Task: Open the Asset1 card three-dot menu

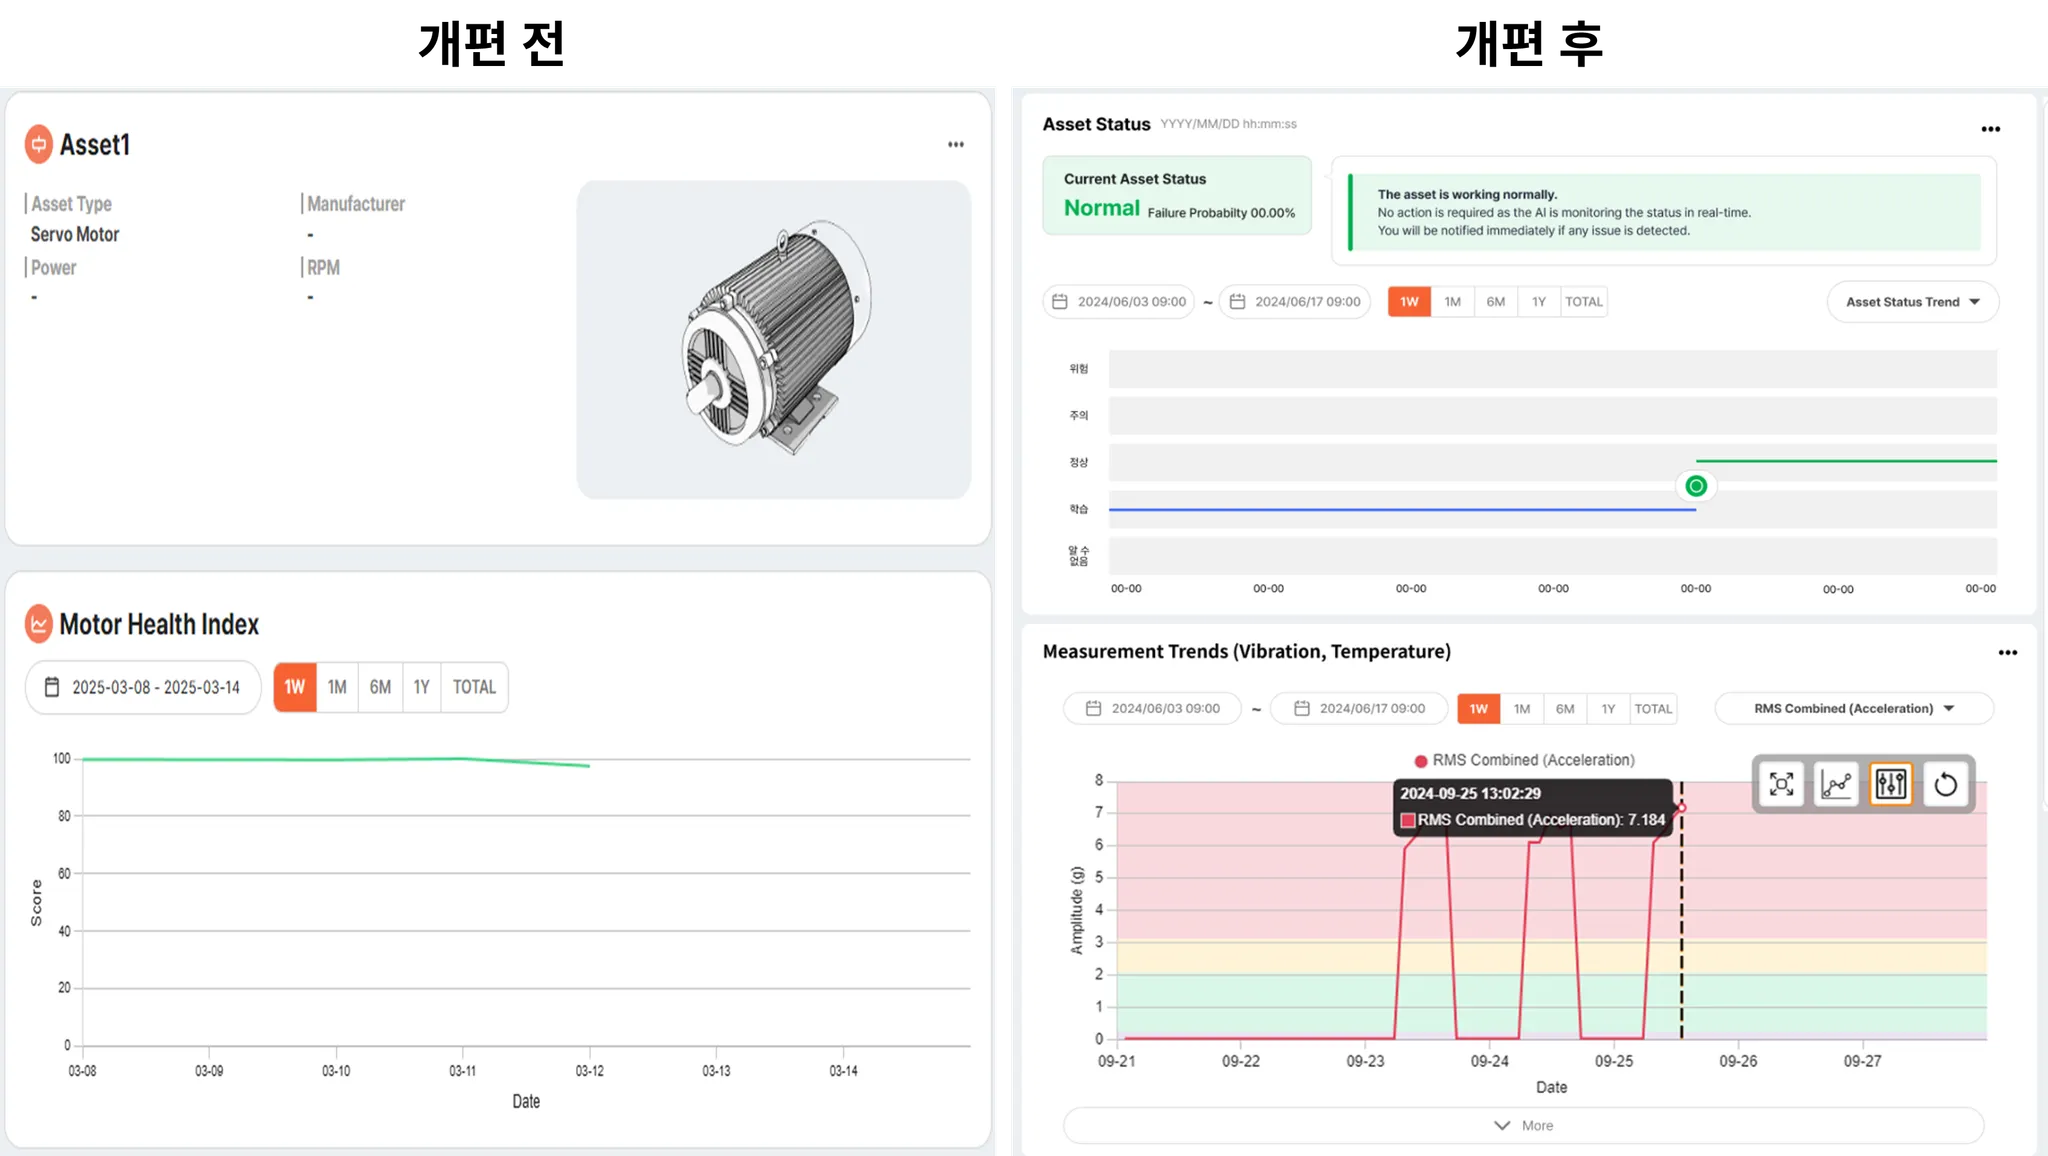Action: [956, 145]
